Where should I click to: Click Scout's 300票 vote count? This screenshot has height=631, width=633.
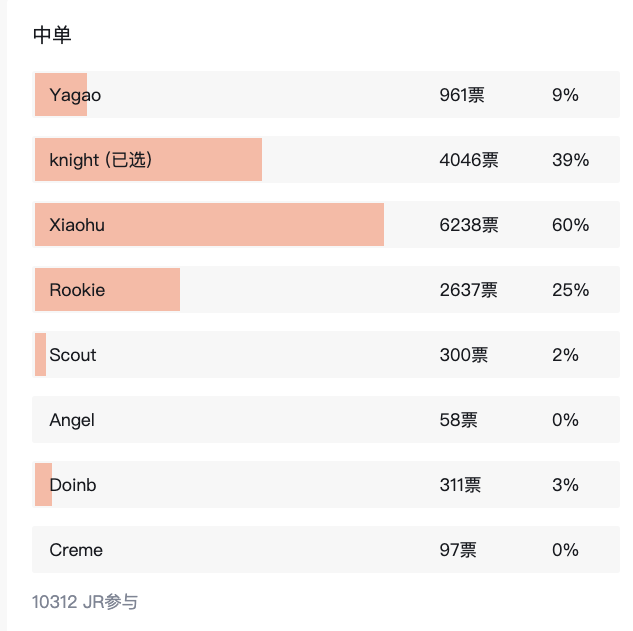464,355
